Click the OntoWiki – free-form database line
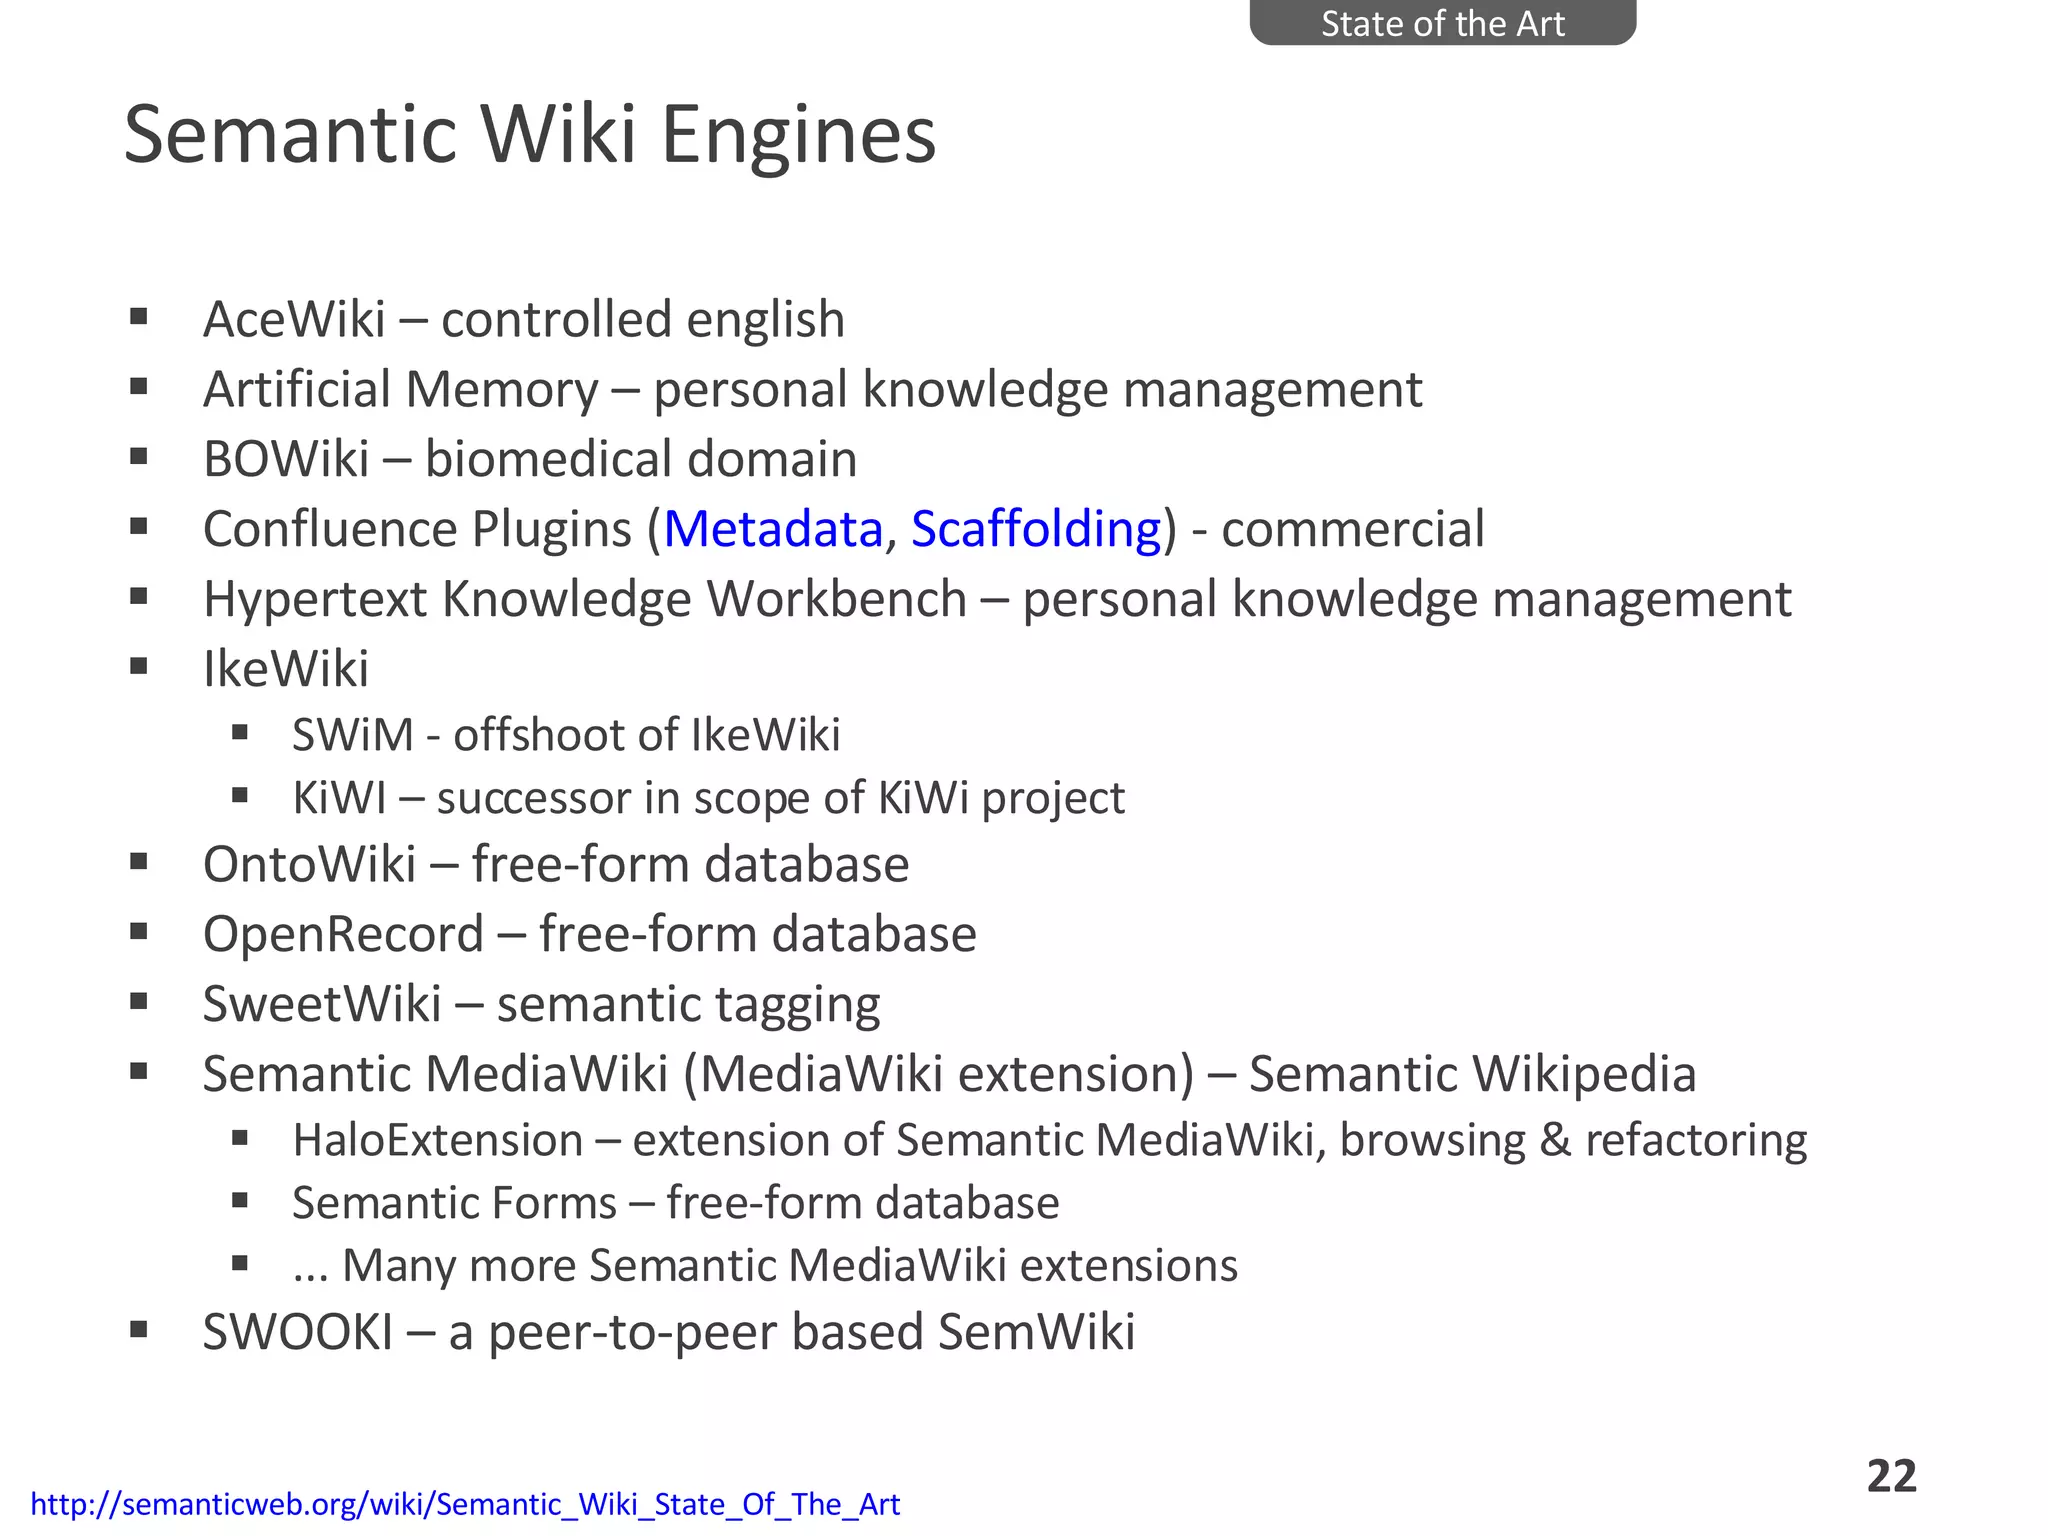Viewport: 2048px width, 1536px height. point(556,864)
